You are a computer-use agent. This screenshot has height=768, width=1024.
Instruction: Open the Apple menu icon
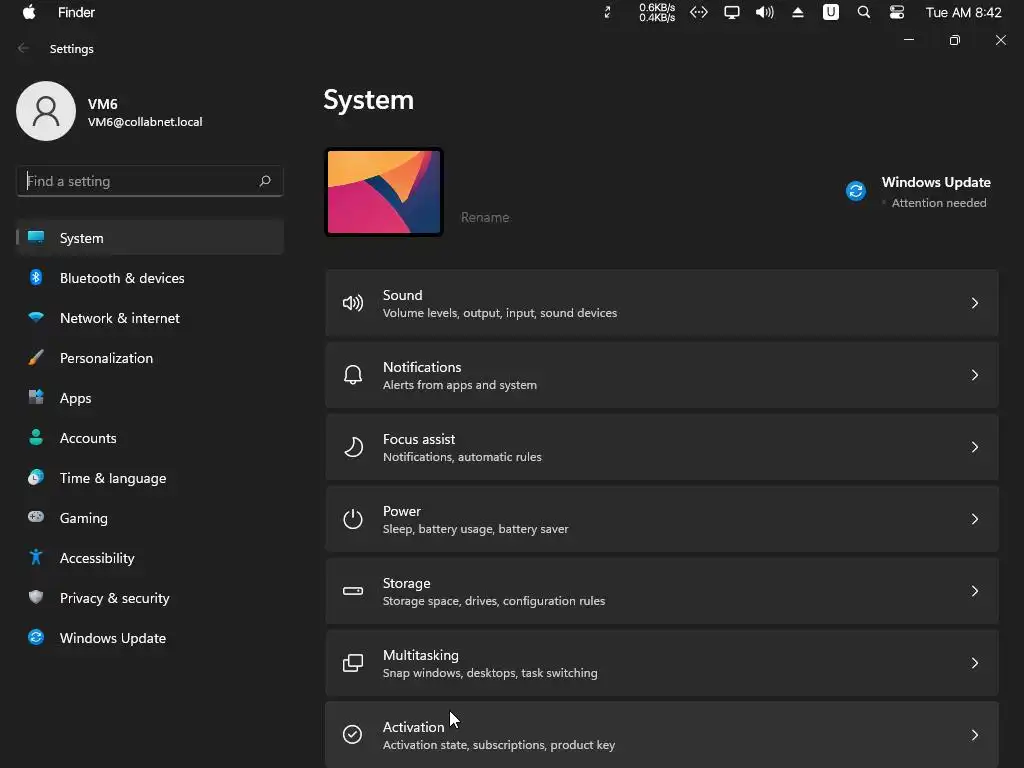(29, 12)
